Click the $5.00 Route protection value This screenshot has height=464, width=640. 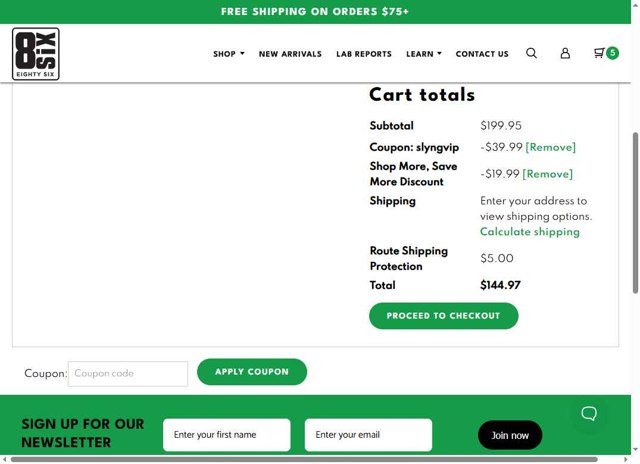pos(497,258)
